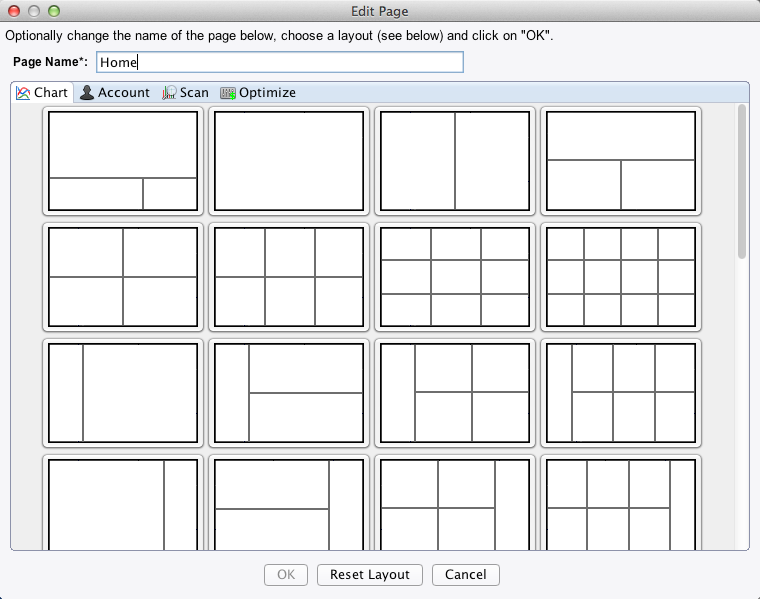Image resolution: width=760 pixels, height=599 pixels.
Task: Choose layout with wide top and two lower panes
Action: (621, 161)
